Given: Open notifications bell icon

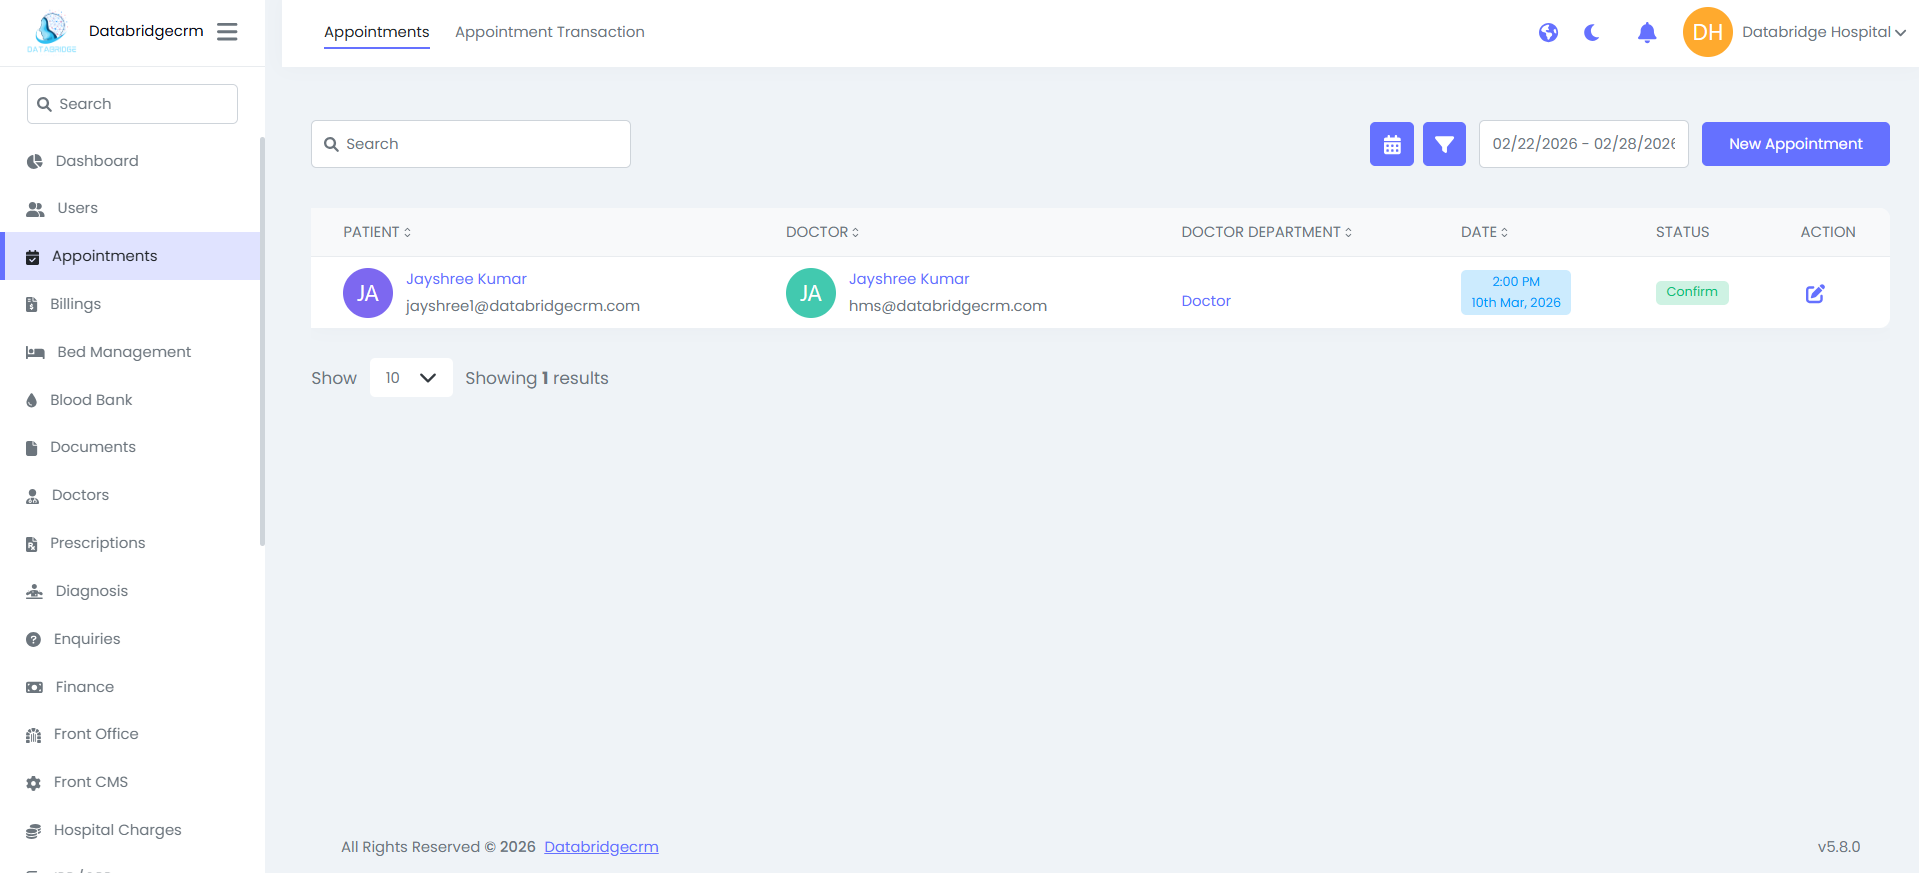Looking at the screenshot, I should [x=1647, y=33].
